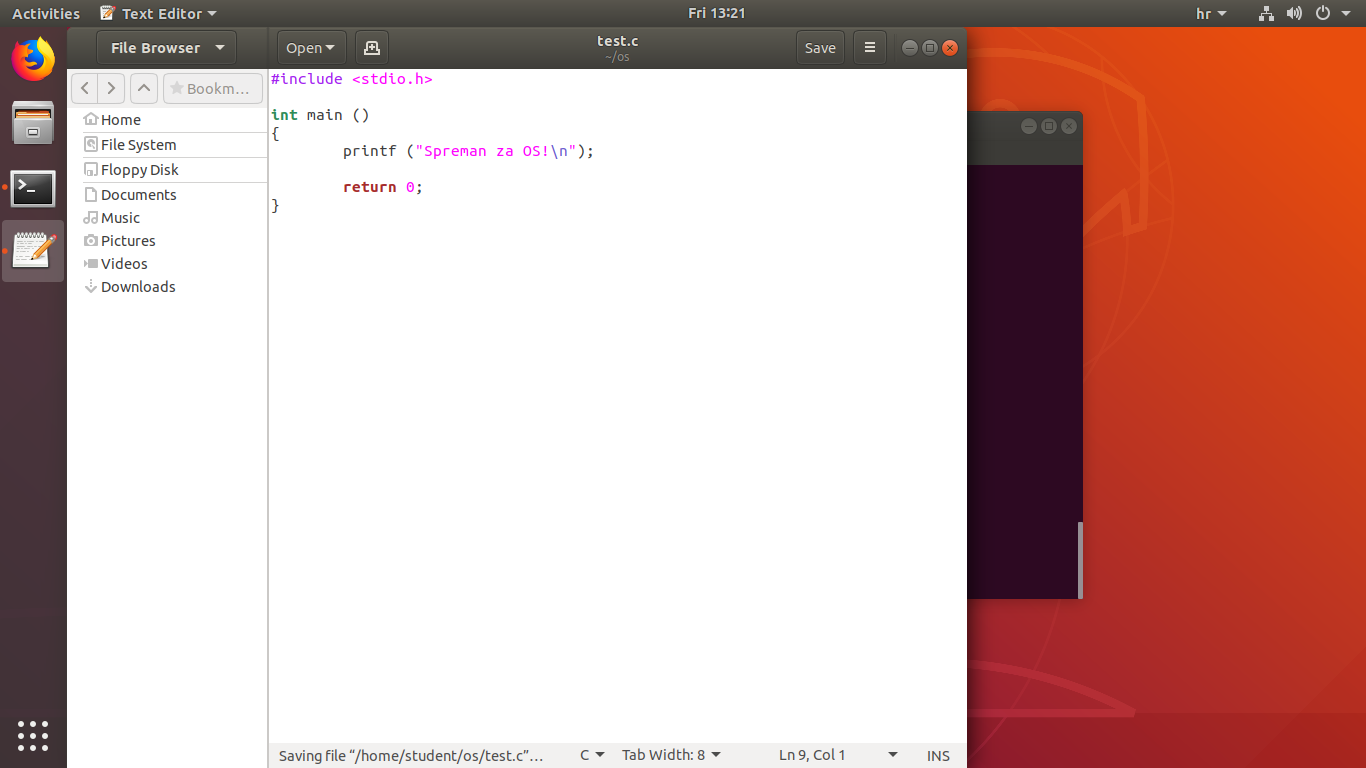This screenshot has height=768, width=1366.
Task: Click the "Saving file" status message
Action: 411,755
